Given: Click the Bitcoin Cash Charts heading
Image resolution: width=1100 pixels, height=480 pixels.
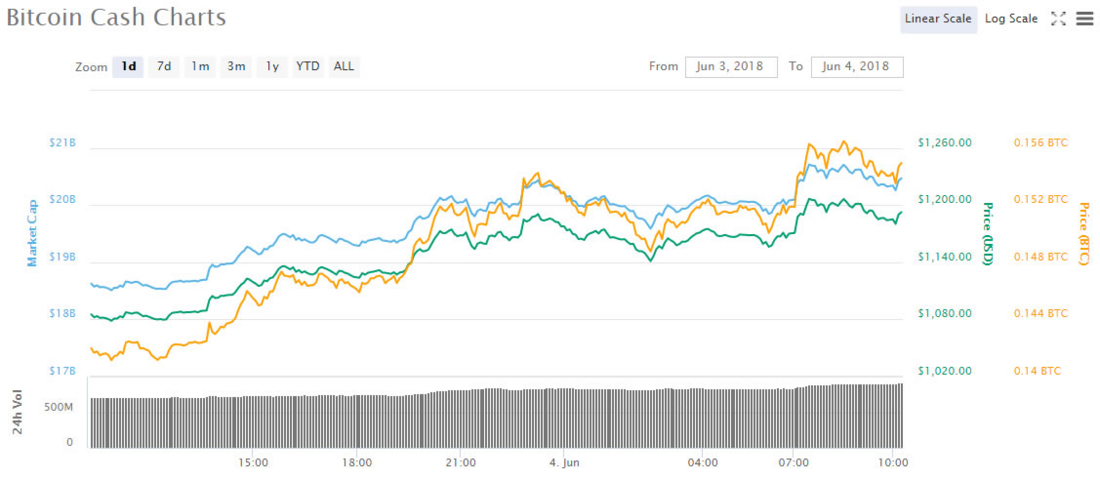Looking at the screenshot, I should coord(116,18).
